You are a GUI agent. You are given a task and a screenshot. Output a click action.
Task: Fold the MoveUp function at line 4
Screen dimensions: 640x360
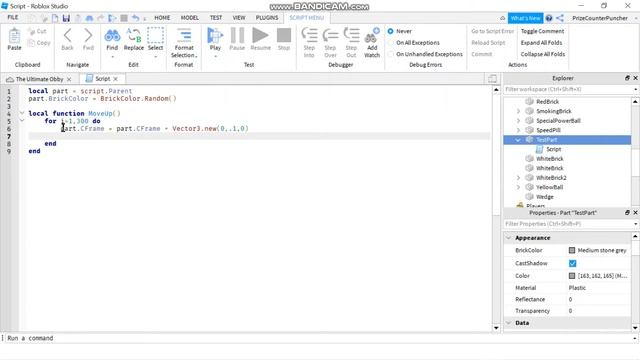tap(22, 113)
